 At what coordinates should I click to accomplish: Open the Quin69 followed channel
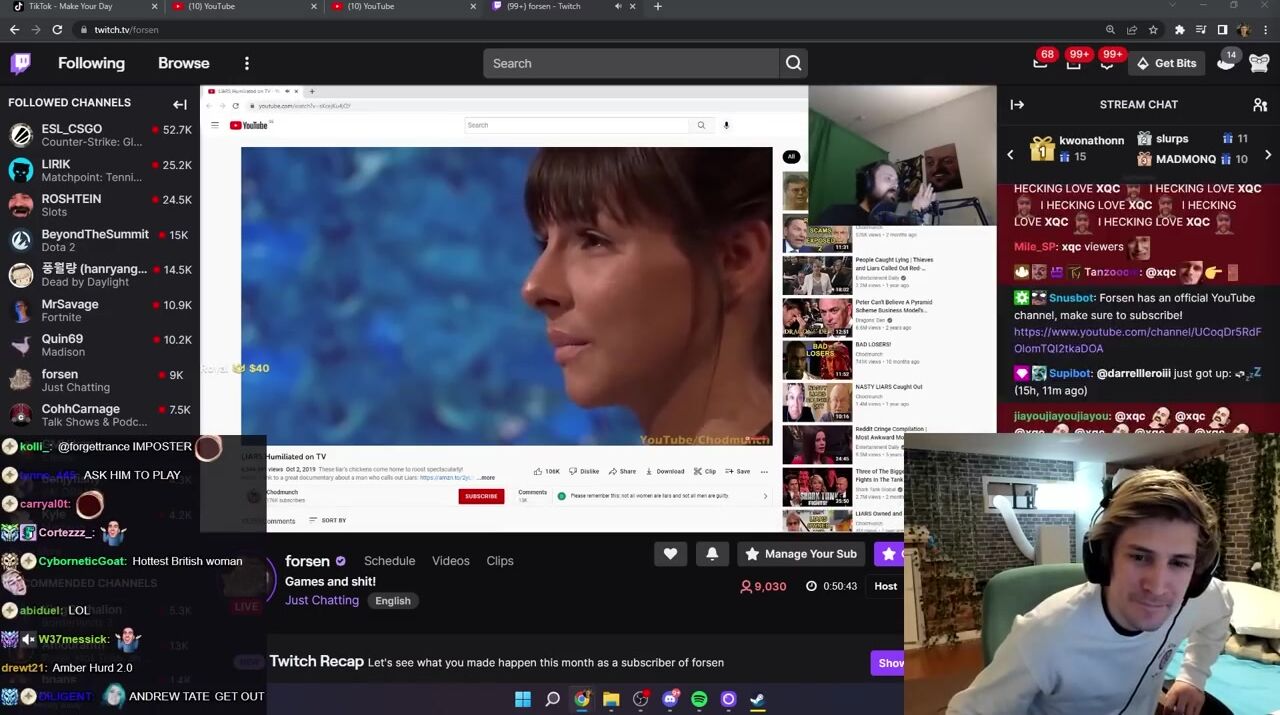click(x=100, y=345)
